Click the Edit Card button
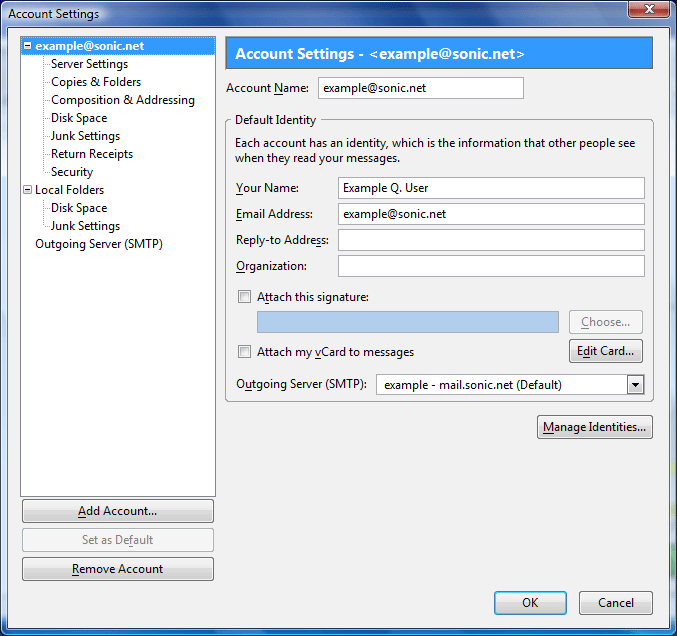 click(x=605, y=351)
